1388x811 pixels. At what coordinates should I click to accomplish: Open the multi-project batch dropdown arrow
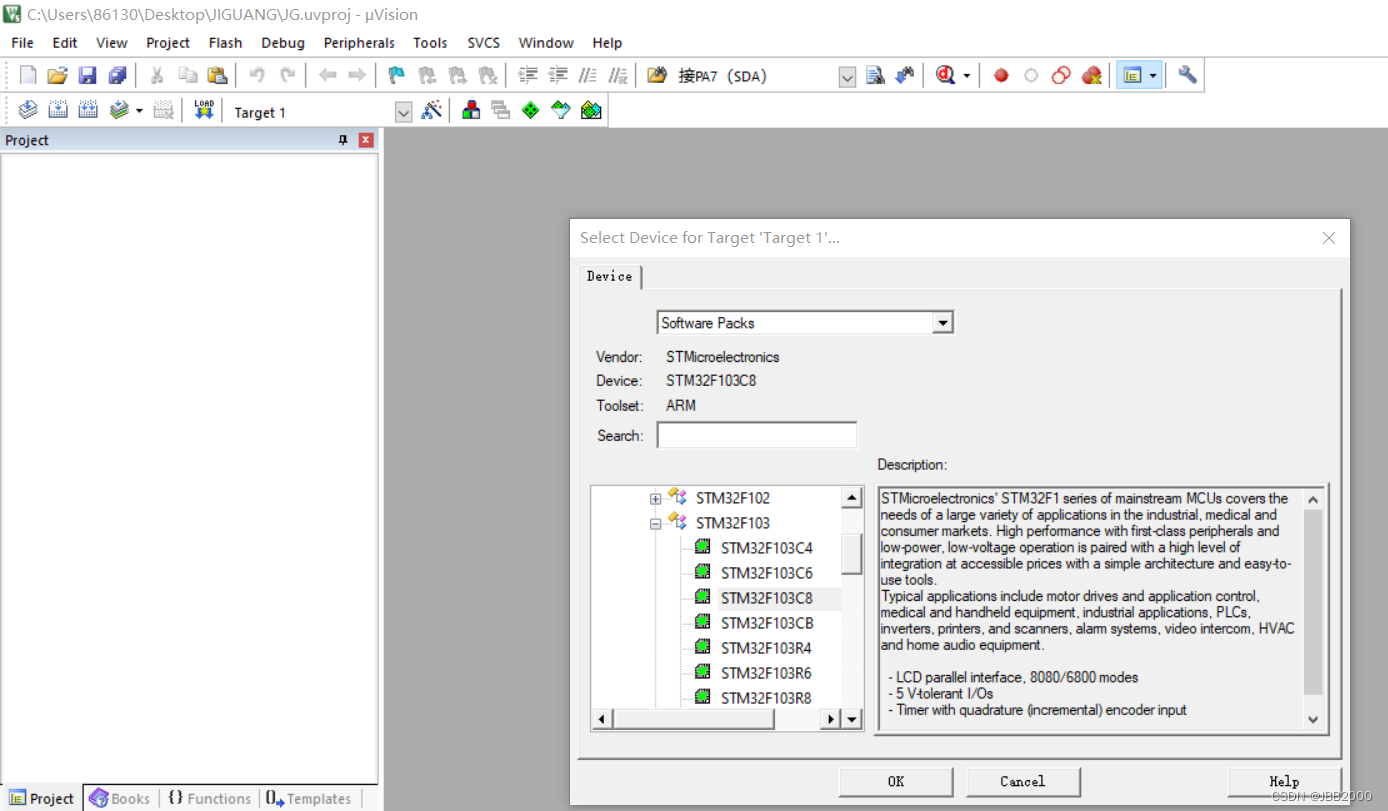139,111
